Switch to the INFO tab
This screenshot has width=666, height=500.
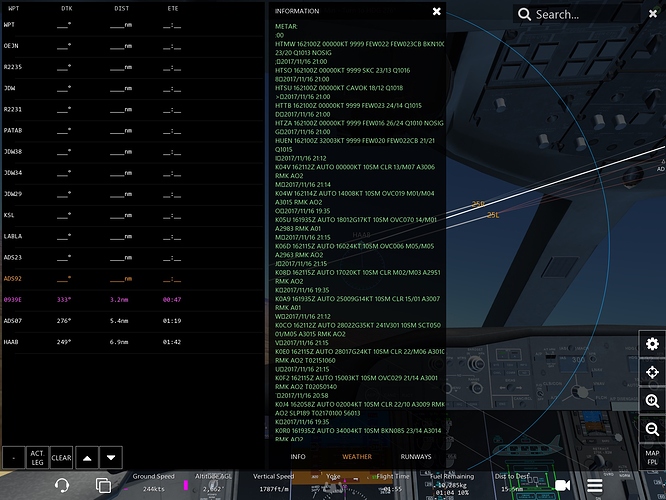coord(298,457)
